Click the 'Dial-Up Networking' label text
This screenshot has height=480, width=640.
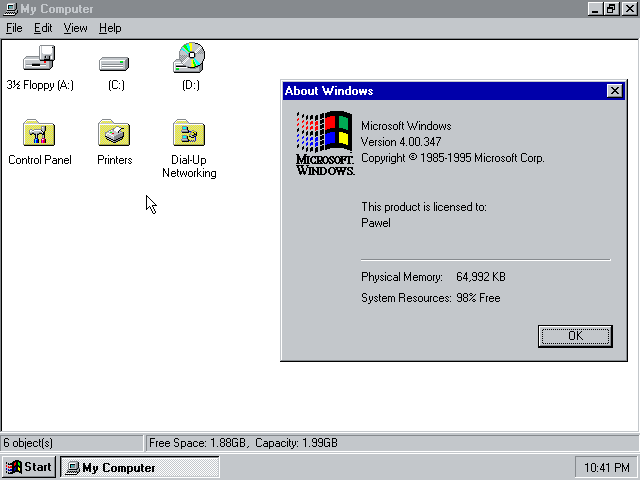click(x=189, y=166)
